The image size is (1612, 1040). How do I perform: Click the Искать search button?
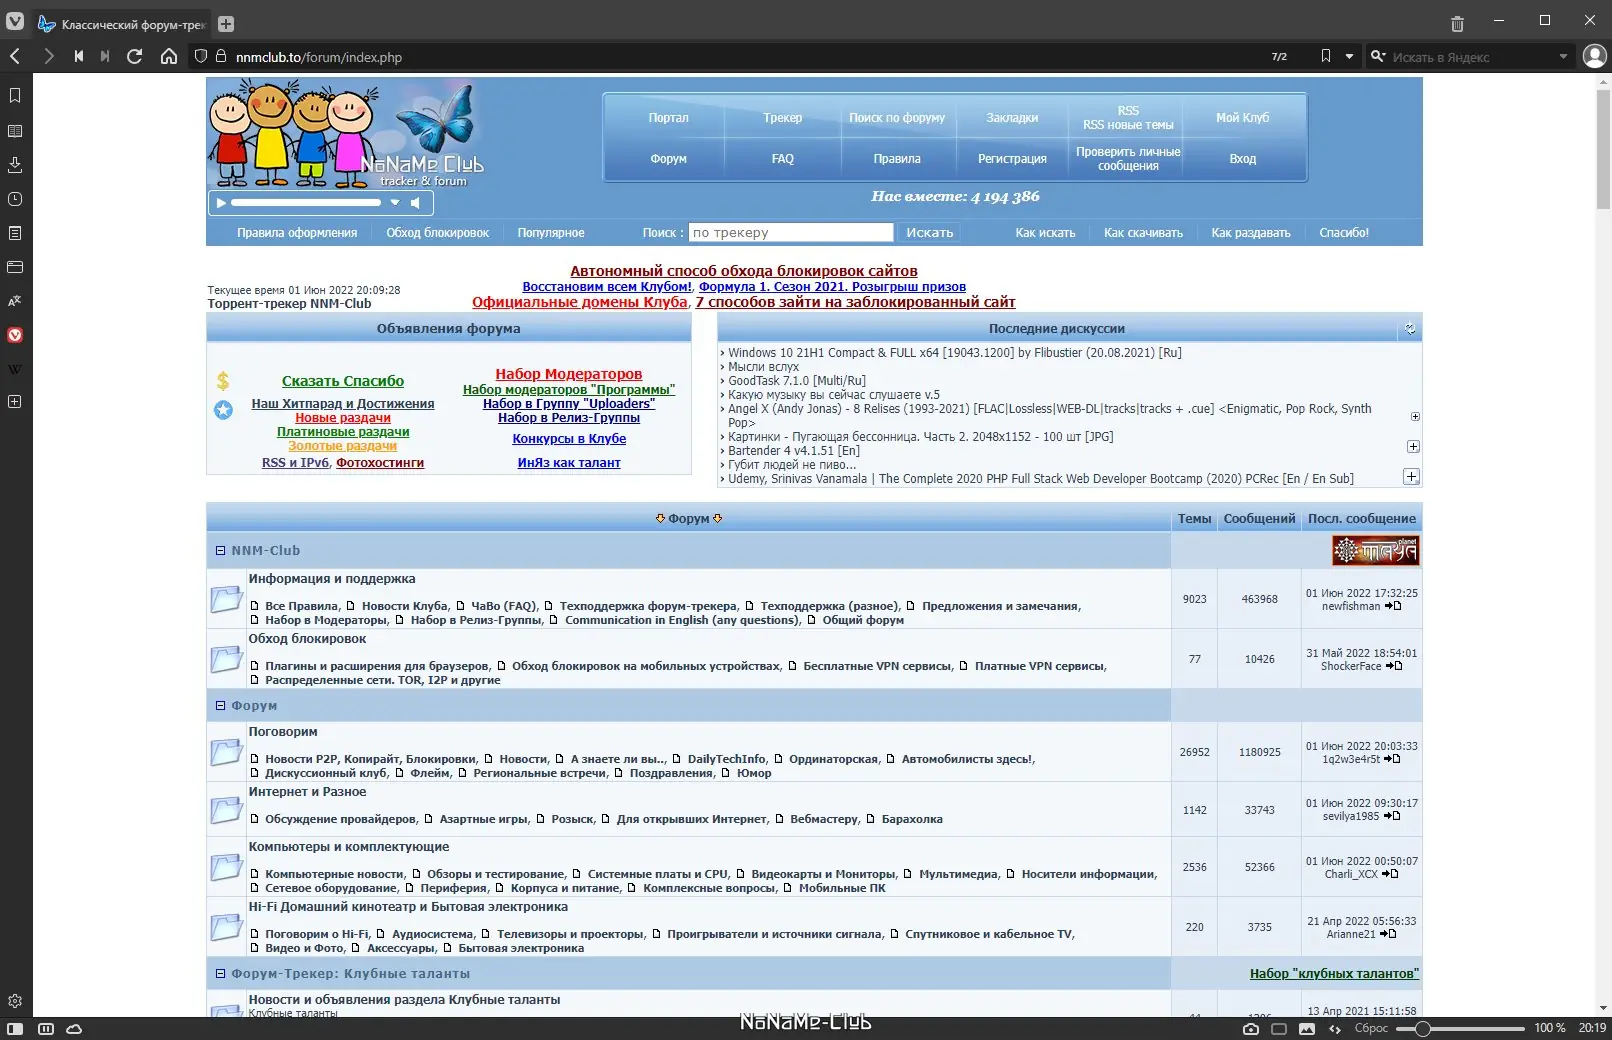(930, 233)
